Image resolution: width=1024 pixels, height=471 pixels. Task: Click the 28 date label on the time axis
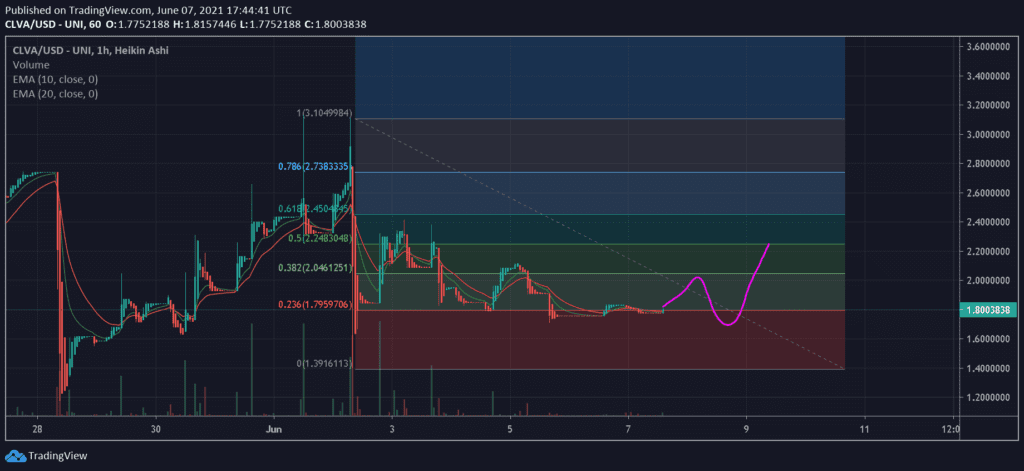(37, 429)
